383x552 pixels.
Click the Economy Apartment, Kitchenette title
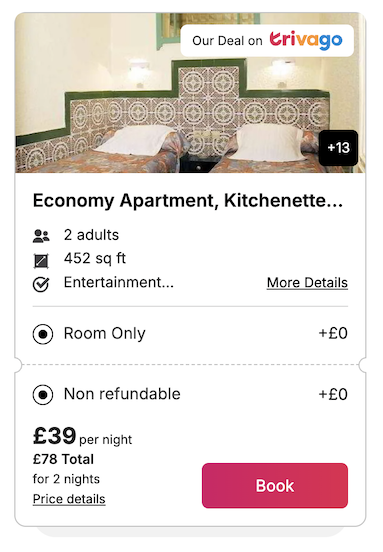188,201
